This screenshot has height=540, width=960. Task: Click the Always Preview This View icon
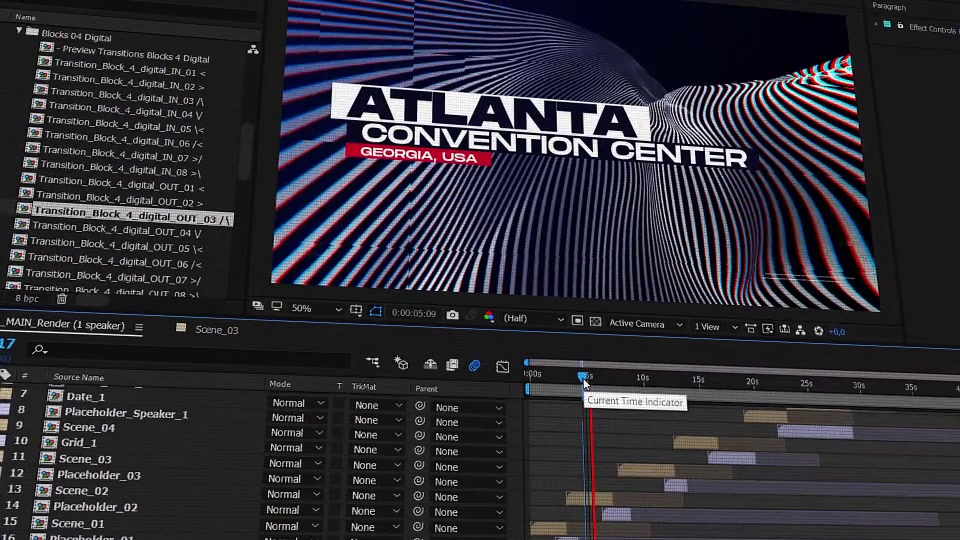pos(258,306)
